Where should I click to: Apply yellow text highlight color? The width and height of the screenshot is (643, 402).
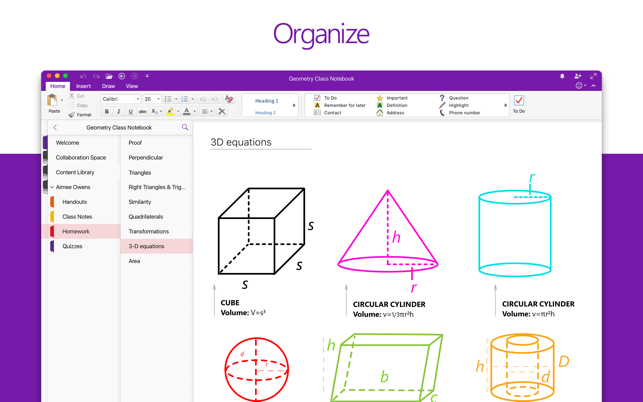point(170,112)
